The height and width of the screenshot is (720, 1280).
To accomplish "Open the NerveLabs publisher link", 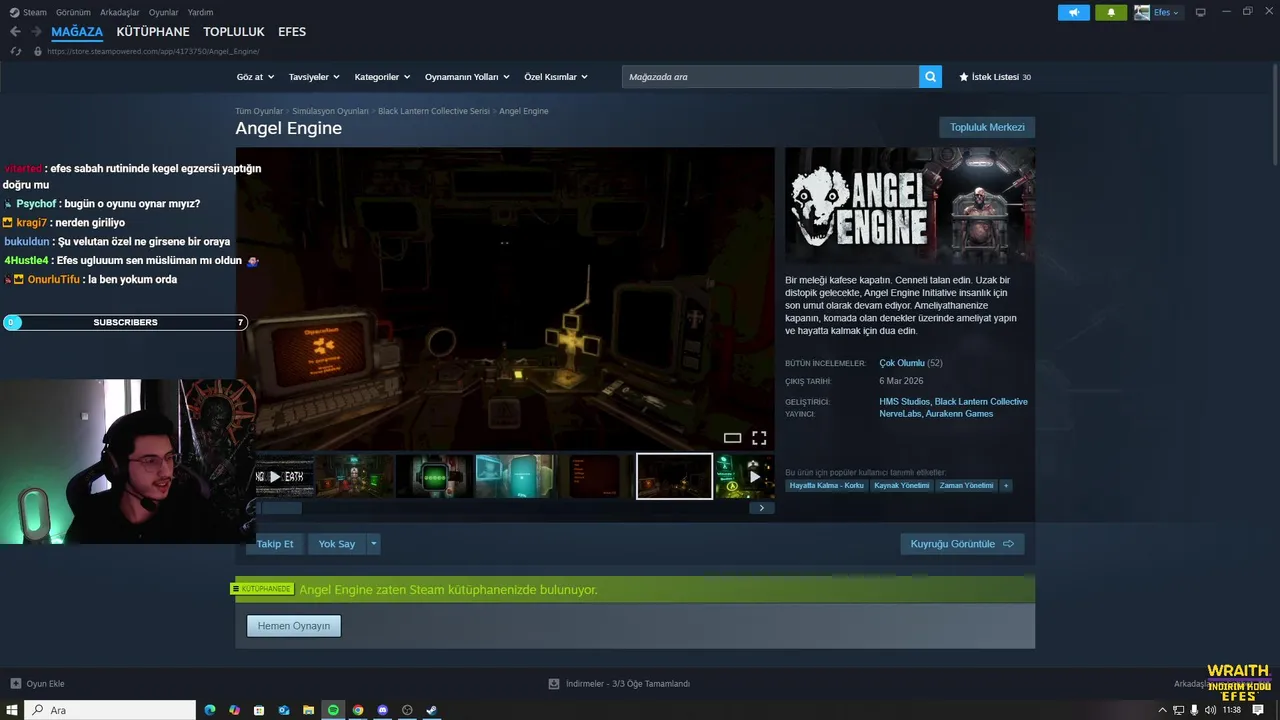I will coord(899,414).
